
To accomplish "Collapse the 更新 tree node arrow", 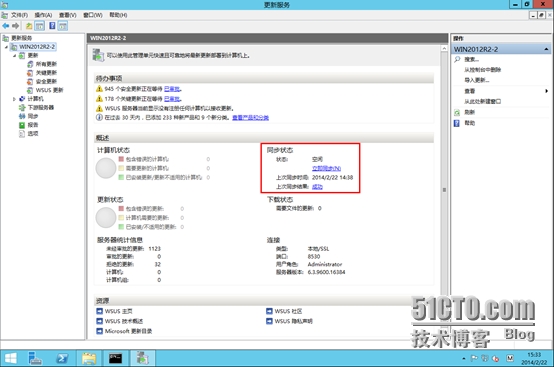I will 14,55.
